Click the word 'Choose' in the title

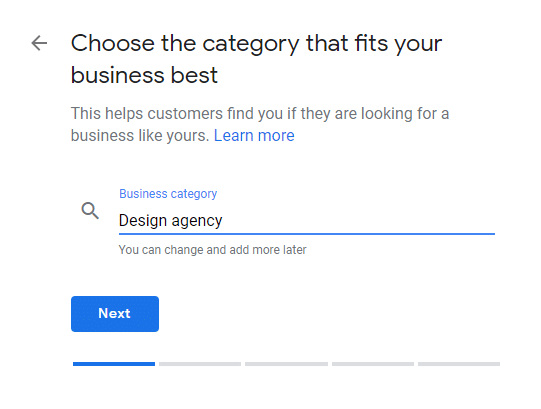tap(112, 43)
